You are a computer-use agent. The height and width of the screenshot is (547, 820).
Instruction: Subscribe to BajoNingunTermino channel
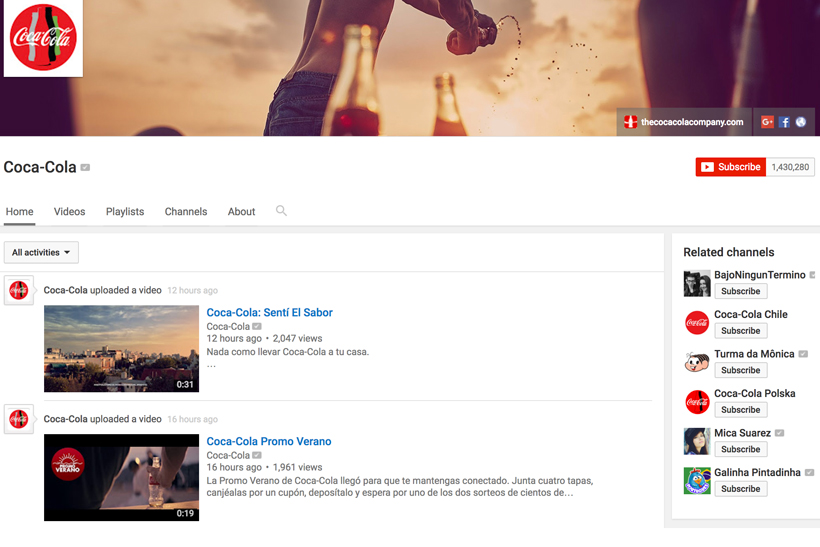(740, 291)
